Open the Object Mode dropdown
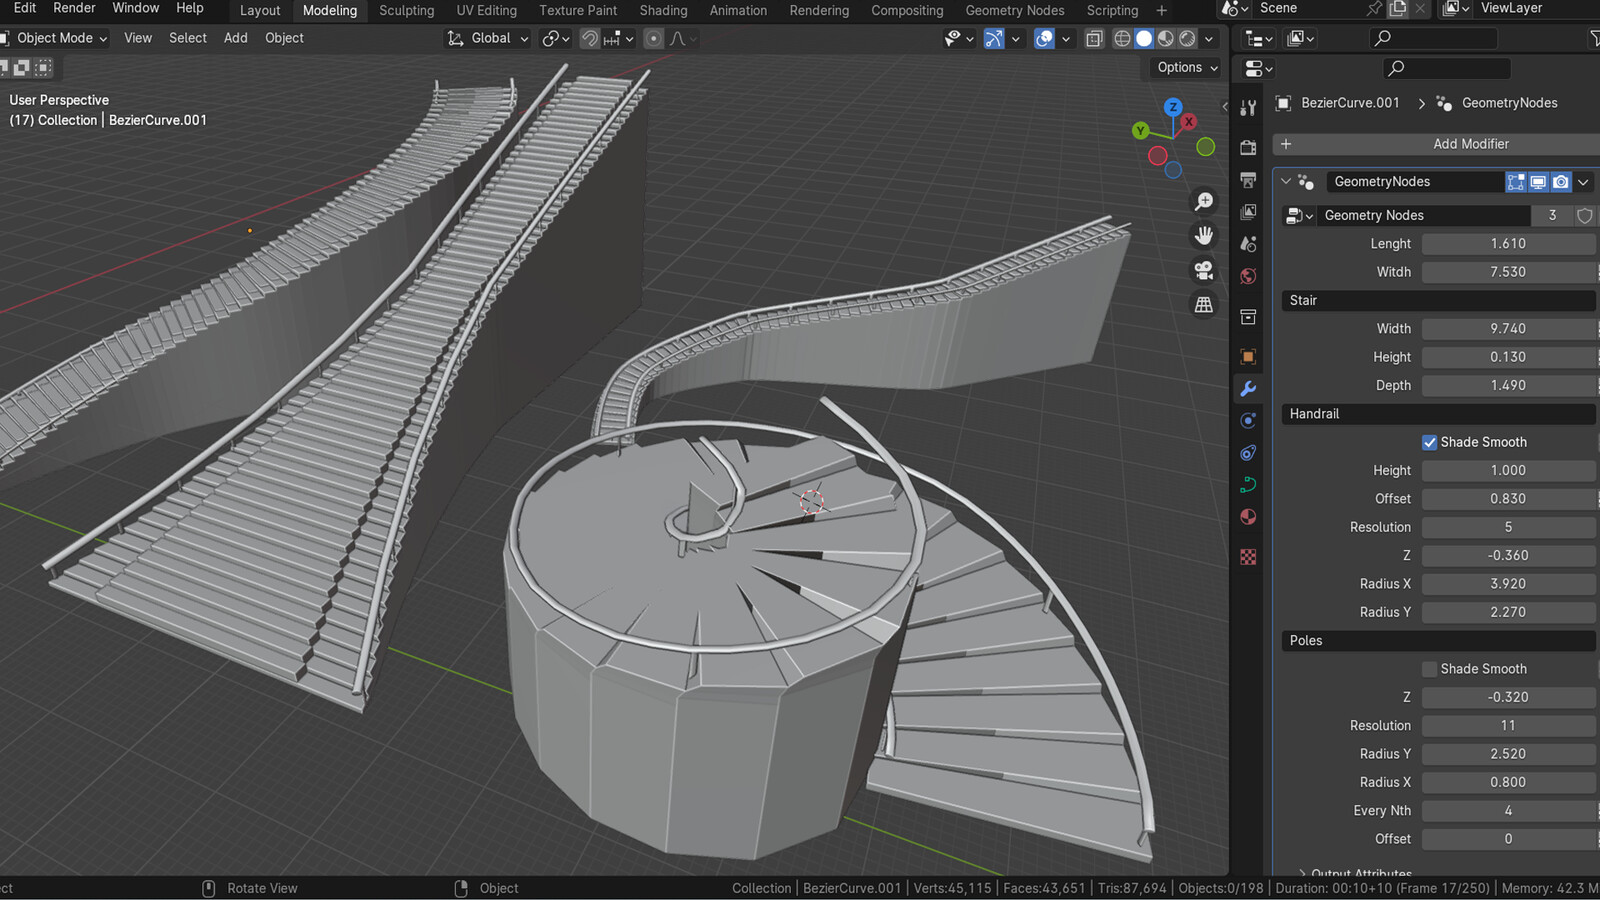The width and height of the screenshot is (1600, 900). pyautogui.click(x=55, y=38)
